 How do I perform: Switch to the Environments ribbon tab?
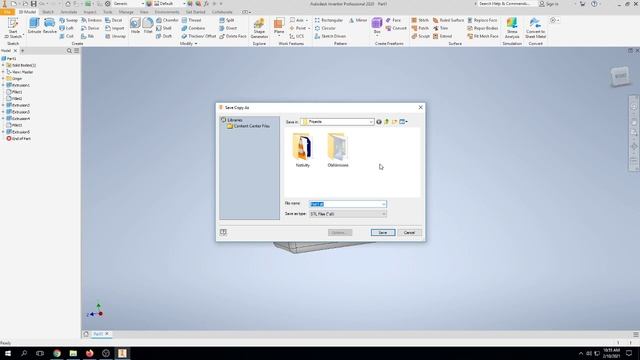tap(167, 12)
